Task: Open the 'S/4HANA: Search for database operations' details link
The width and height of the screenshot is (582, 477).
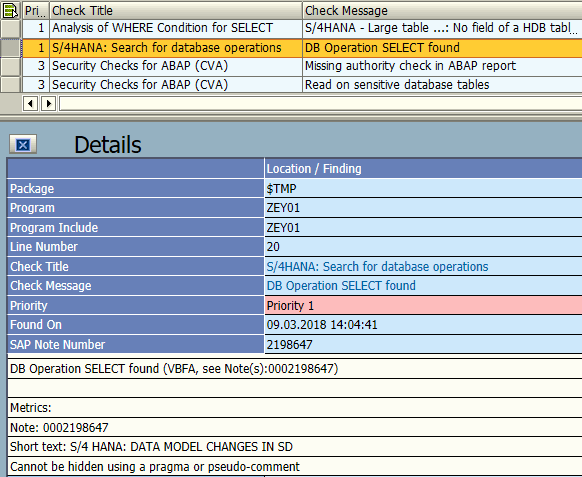Action: tap(377, 267)
